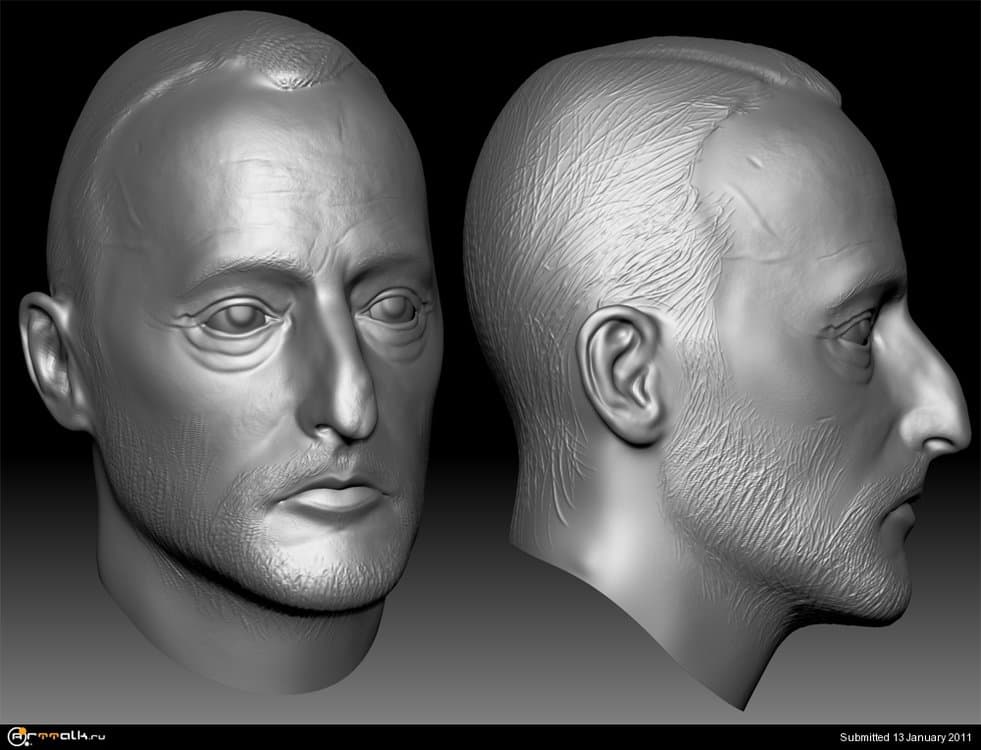Click the lips of the left head

coord(335,495)
